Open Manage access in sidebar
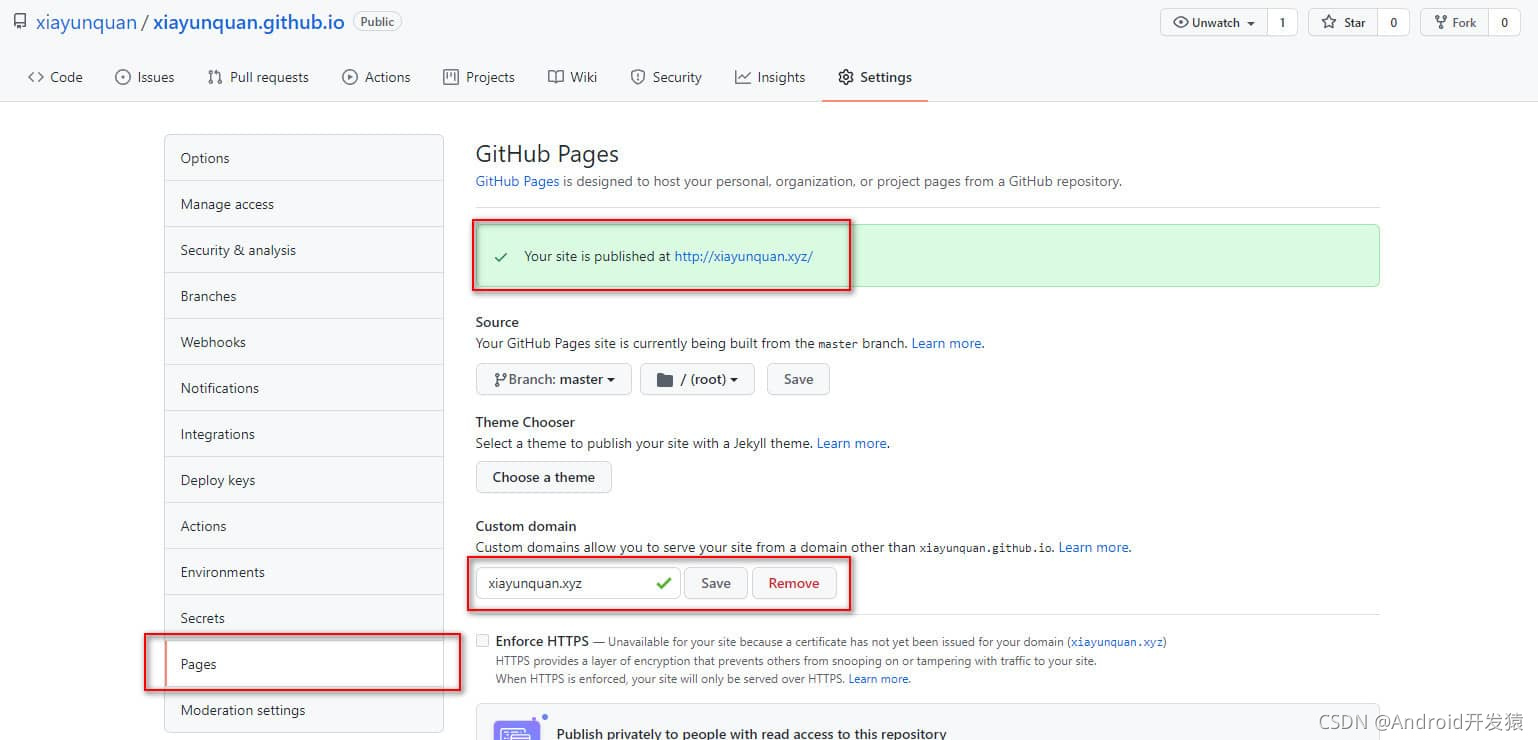1538x740 pixels. [x=304, y=204]
